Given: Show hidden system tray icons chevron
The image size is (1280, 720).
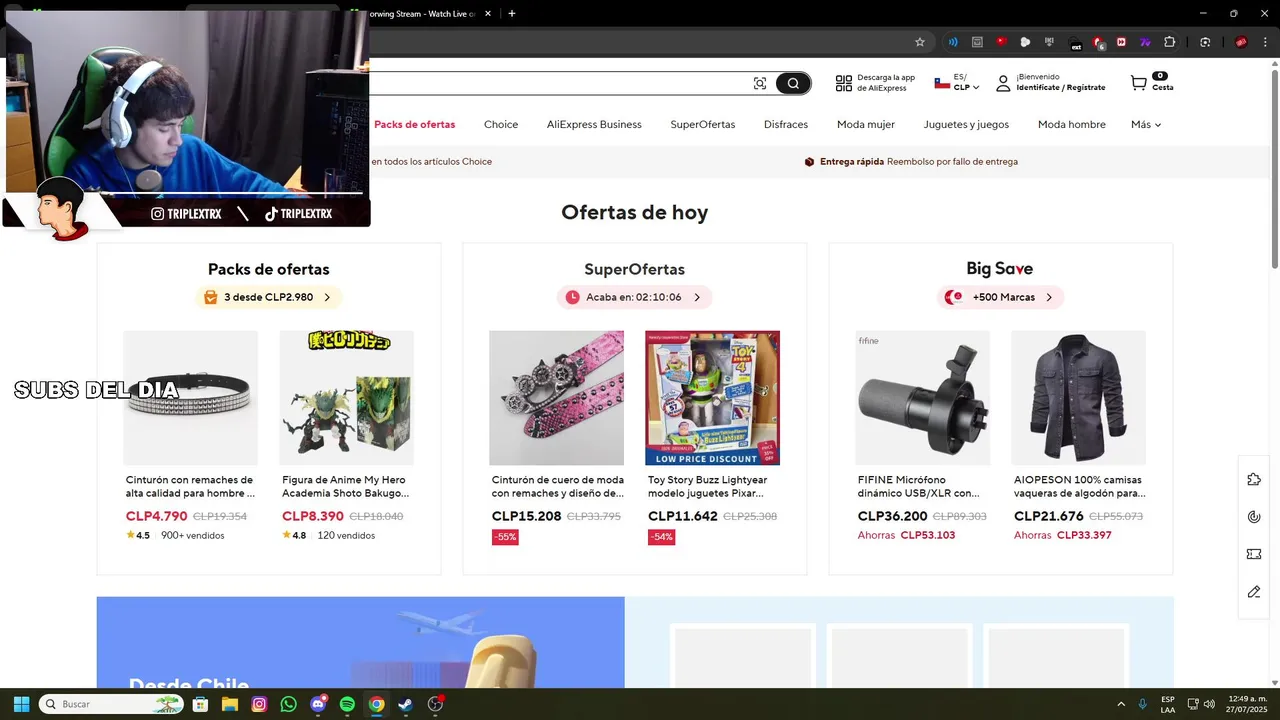Looking at the screenshot, I should (1121, 704).
